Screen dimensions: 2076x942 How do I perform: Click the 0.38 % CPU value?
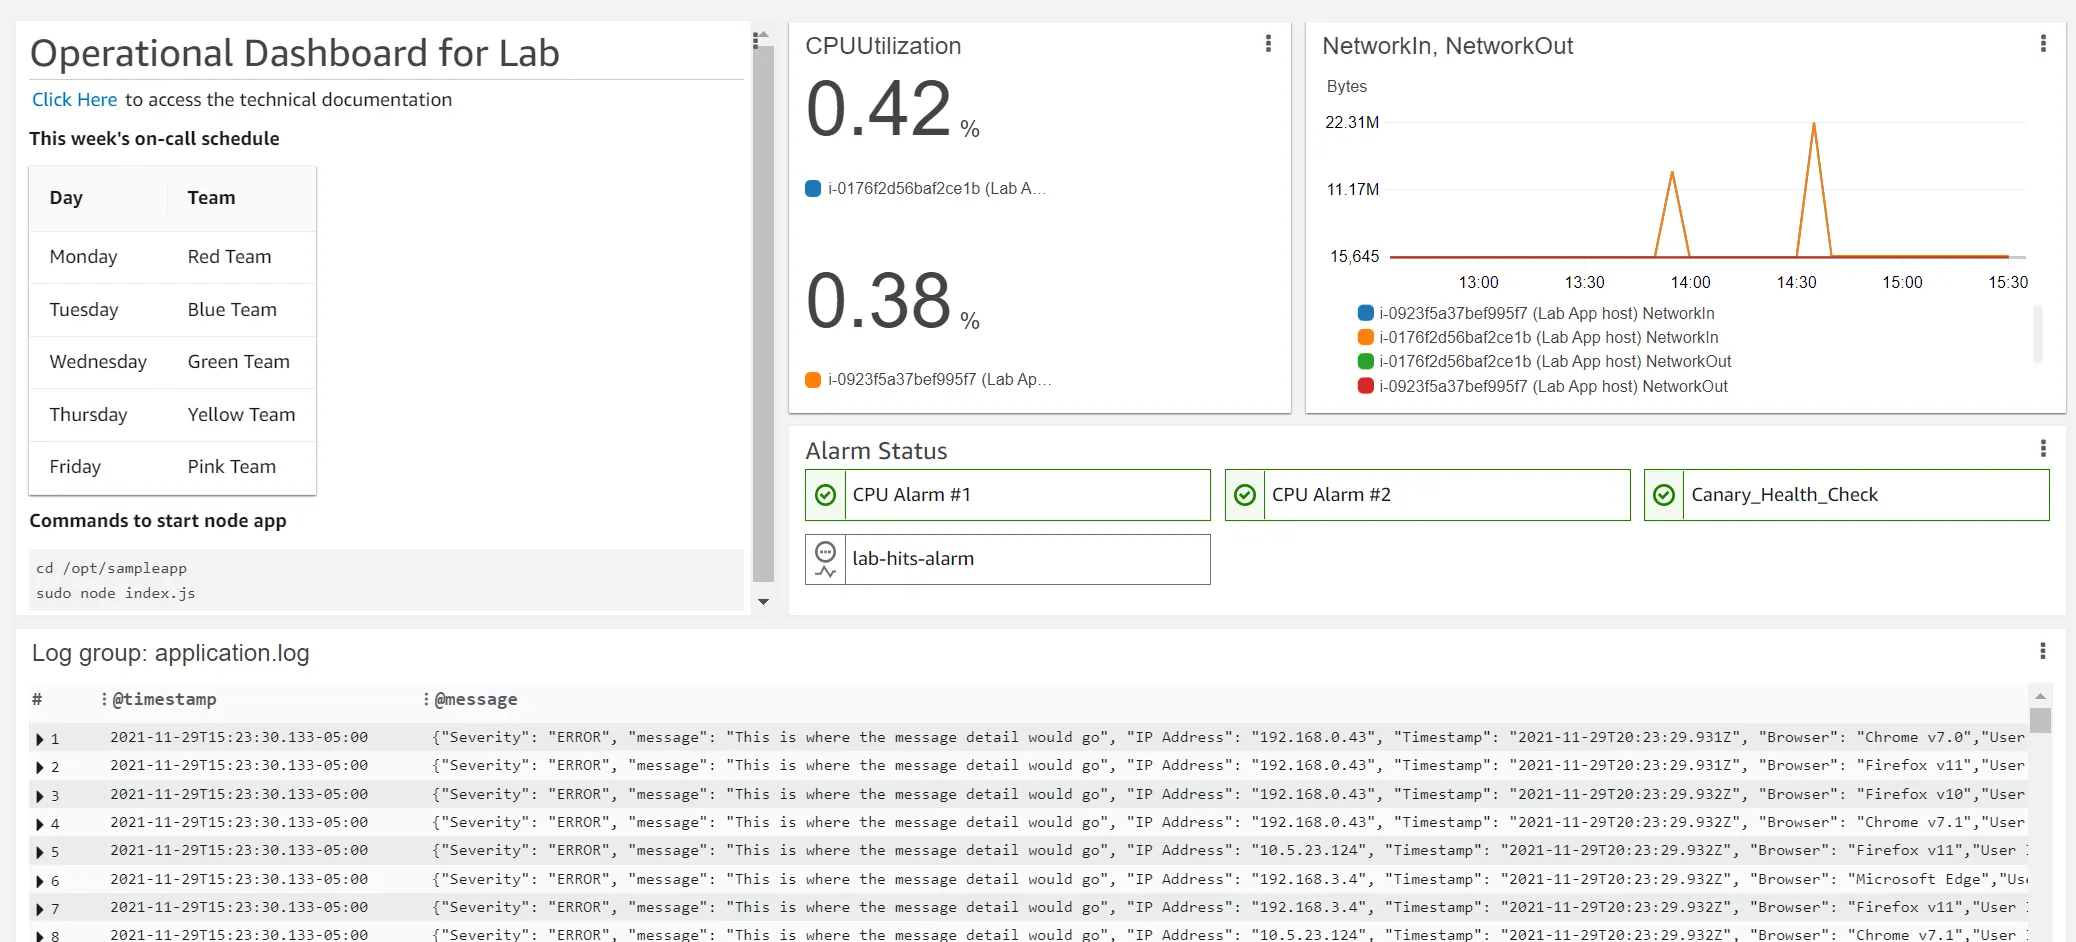tap(892, 300)
